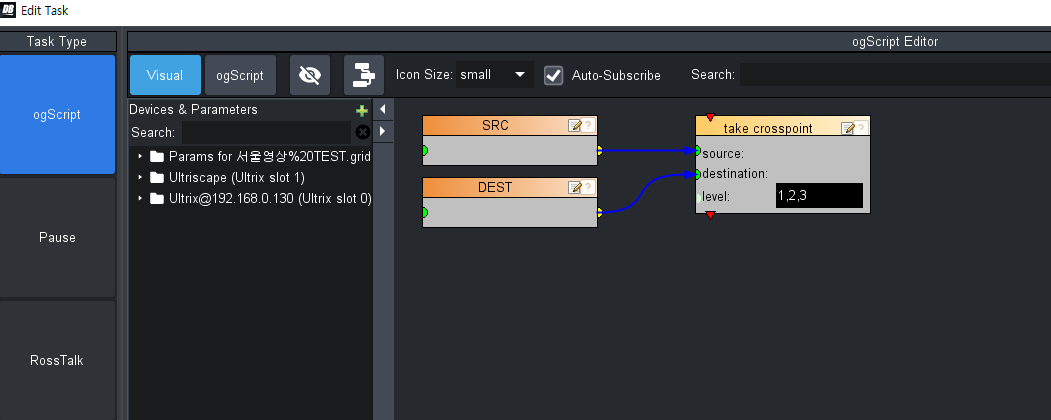Viewport: 1051px width, 420px height.
Task: Toggle the crossed-eye visibility button
Action: [x=310, y=75]
